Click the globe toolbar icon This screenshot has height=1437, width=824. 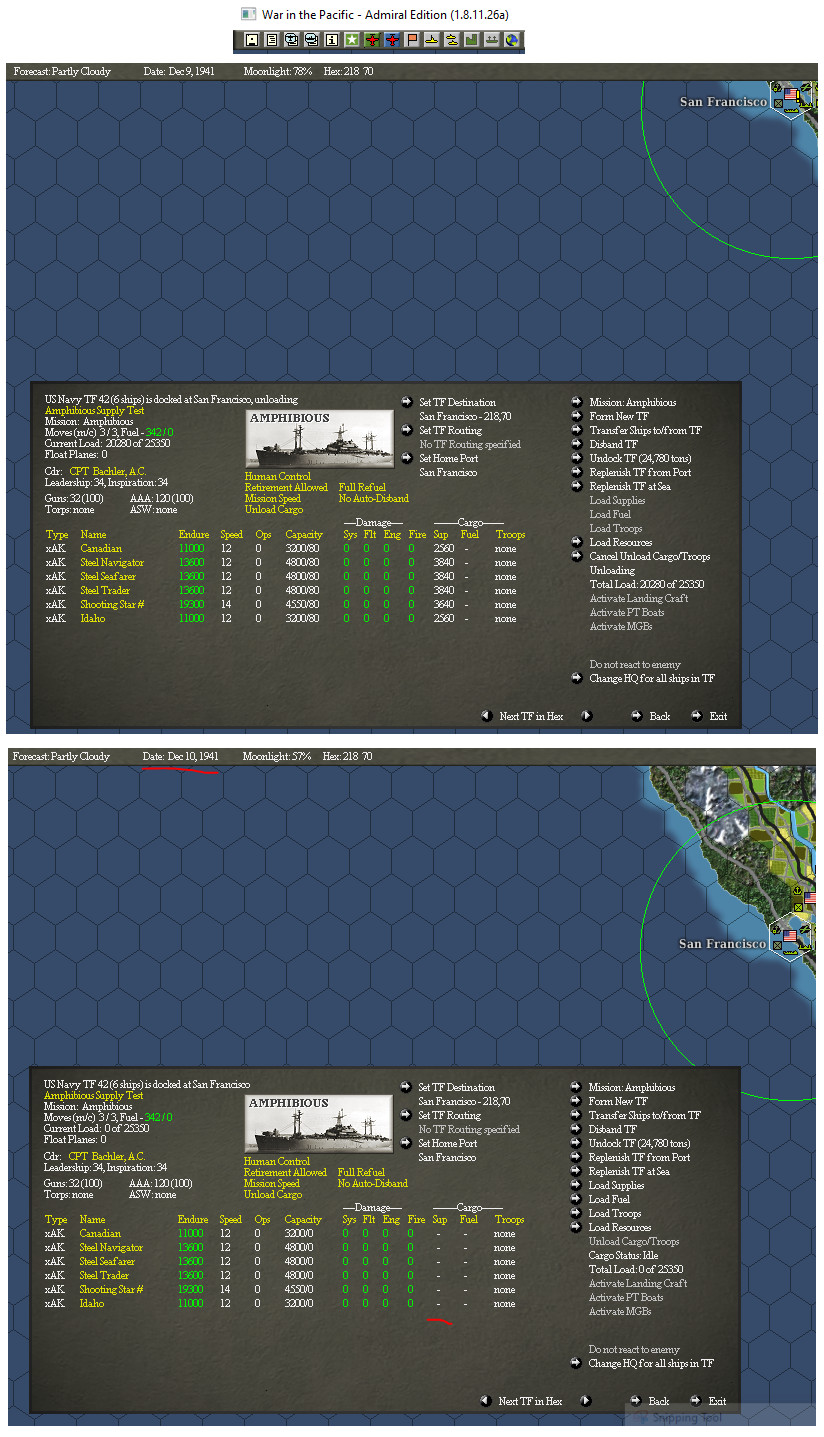(x=511, y=40)
